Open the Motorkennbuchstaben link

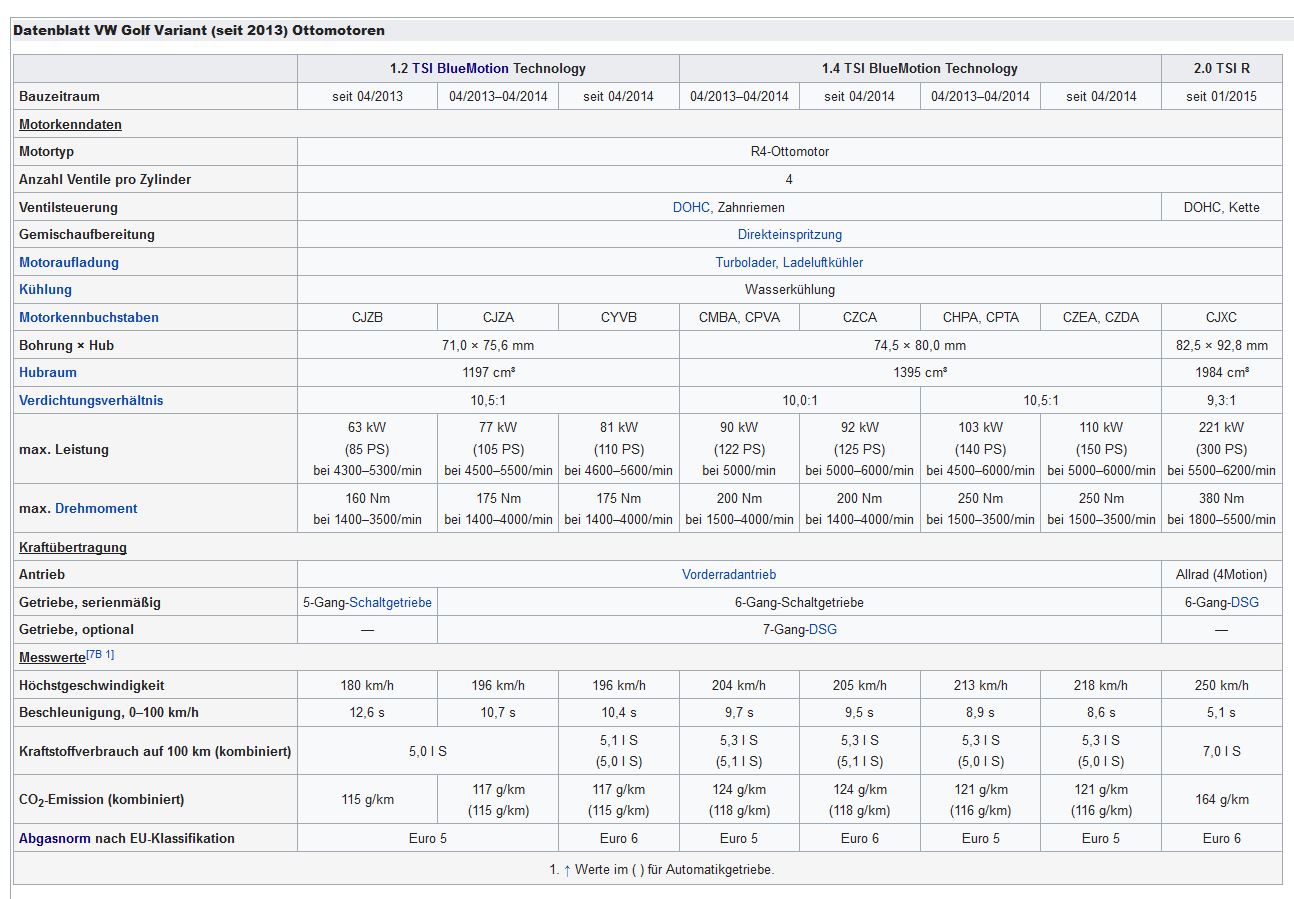pyautogui.click(x=89, y=318)
